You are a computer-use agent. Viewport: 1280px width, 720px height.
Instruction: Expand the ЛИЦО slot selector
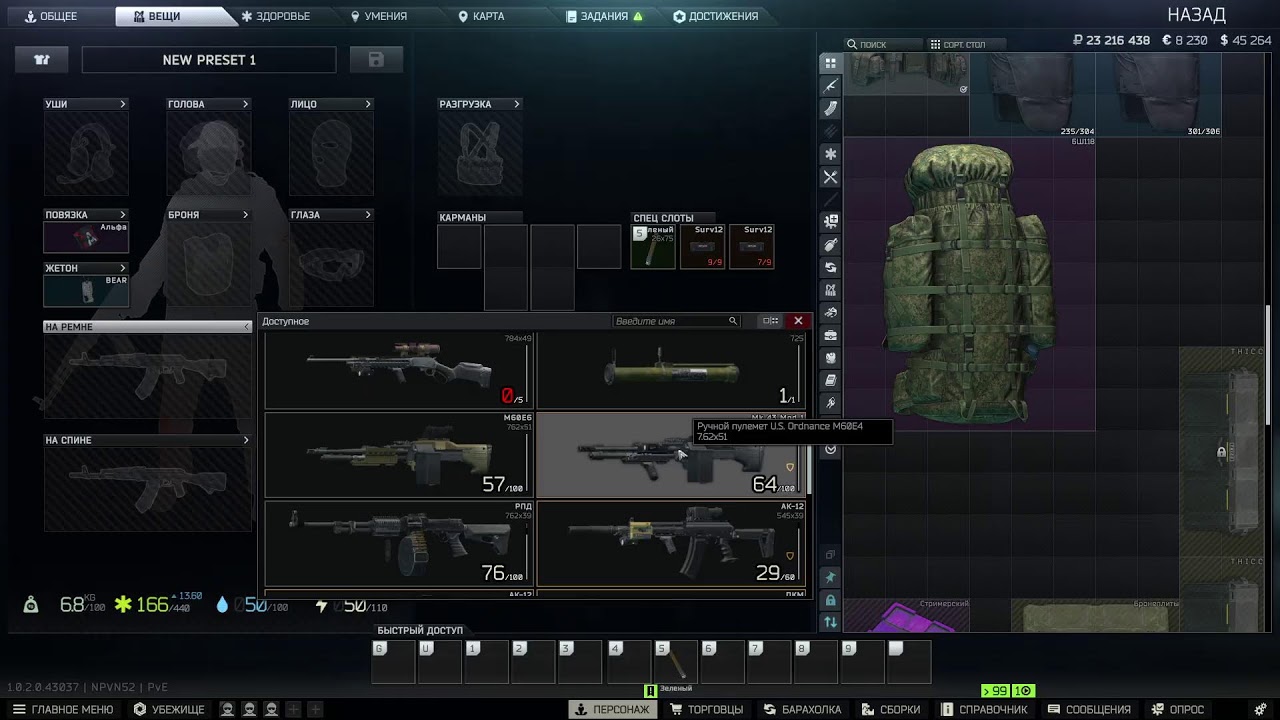pyautogui.click(x=368, y=104)
